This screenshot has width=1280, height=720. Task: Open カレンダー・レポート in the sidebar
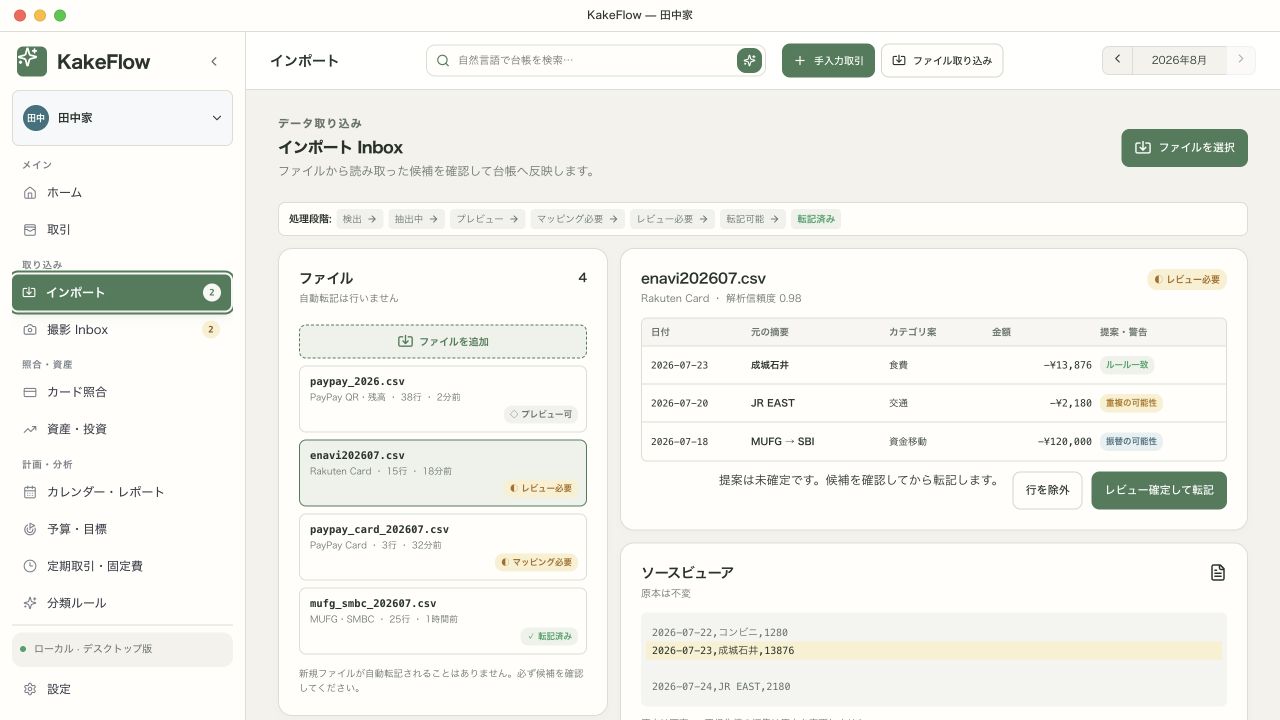coord(122,492)
